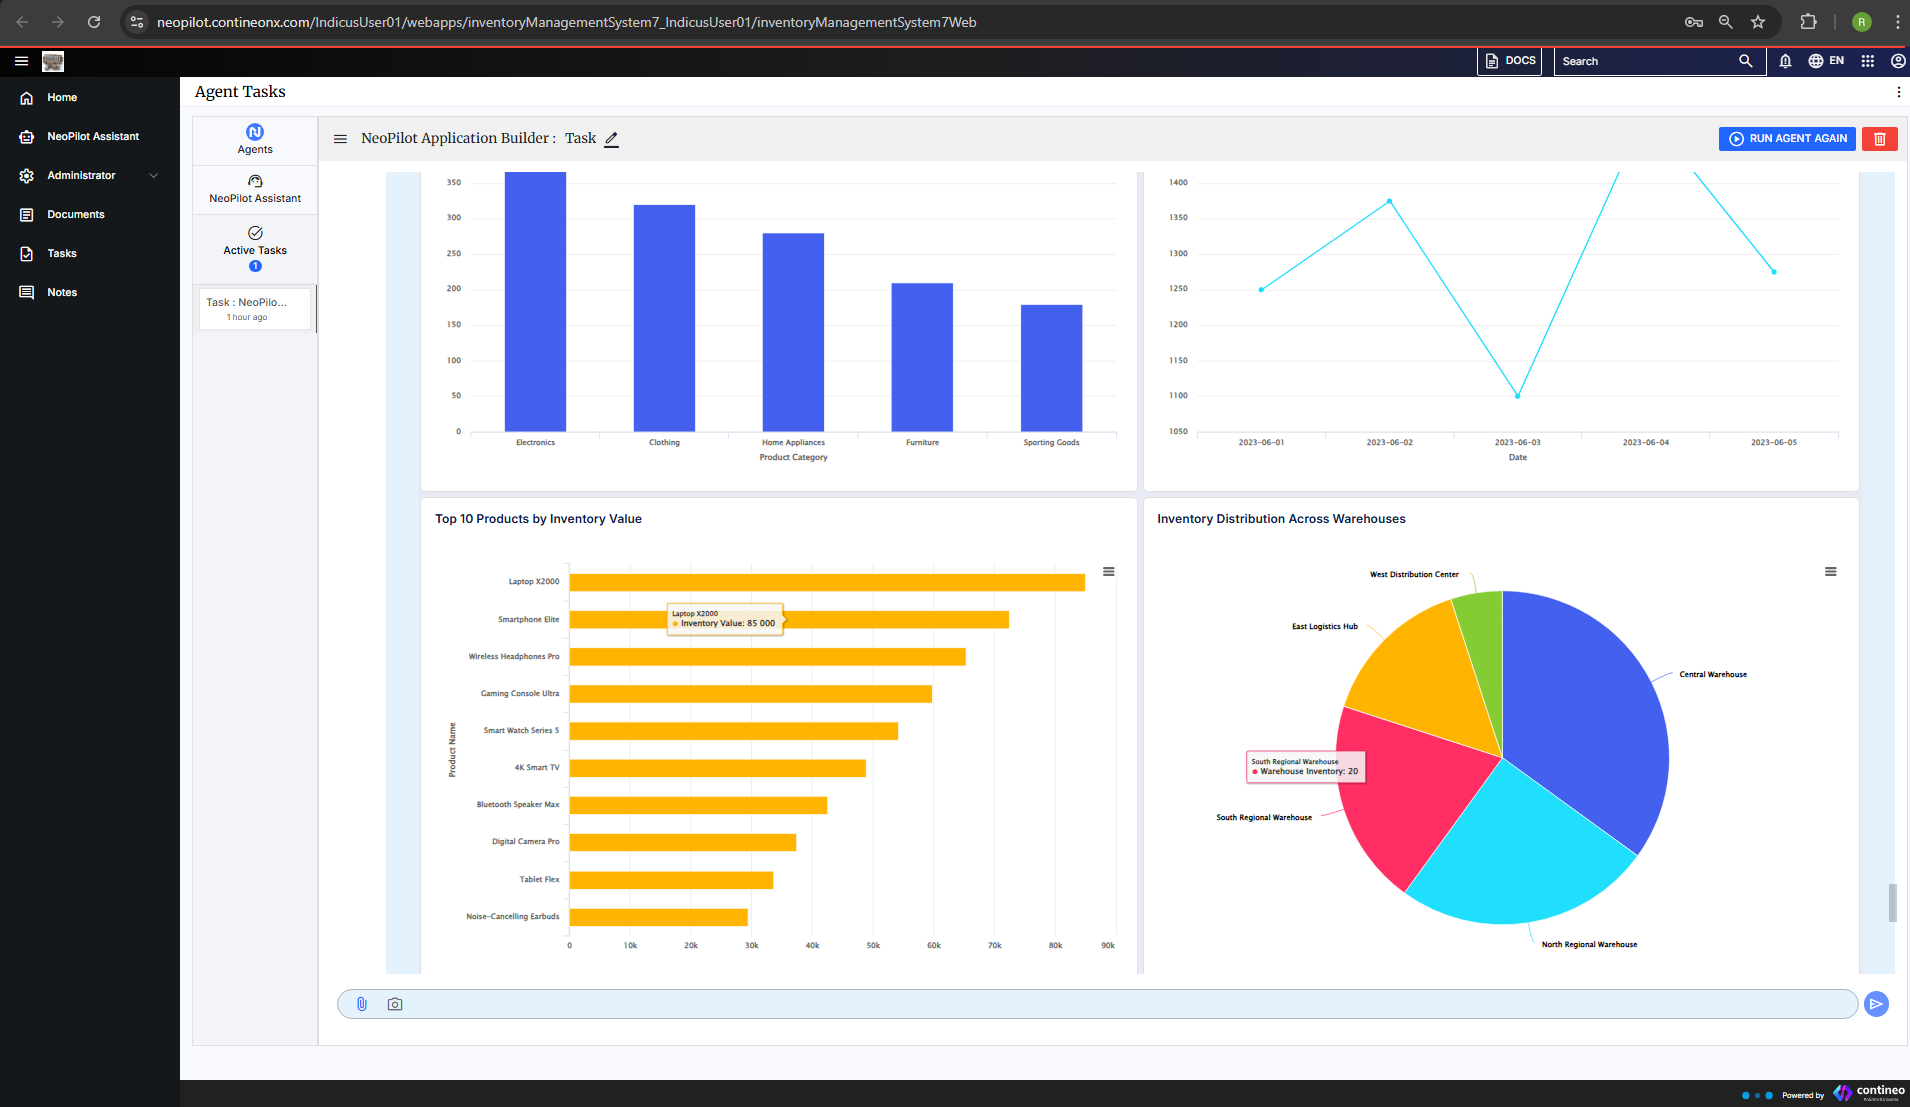1910x1107 pixels.
Task: Click the 2023-06-03 line data point
Action: tap(1518, 396)
